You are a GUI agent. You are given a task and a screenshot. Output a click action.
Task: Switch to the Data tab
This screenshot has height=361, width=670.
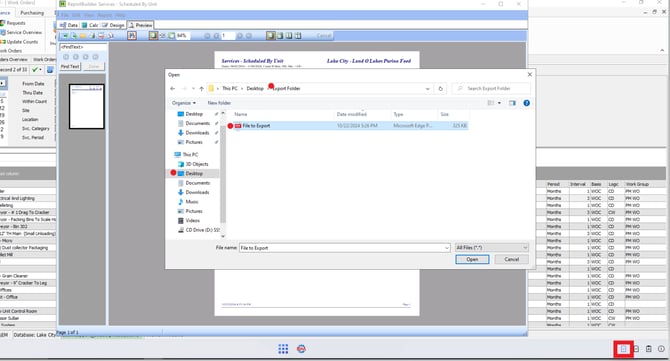pyautogui.click(x=69, y=25)
